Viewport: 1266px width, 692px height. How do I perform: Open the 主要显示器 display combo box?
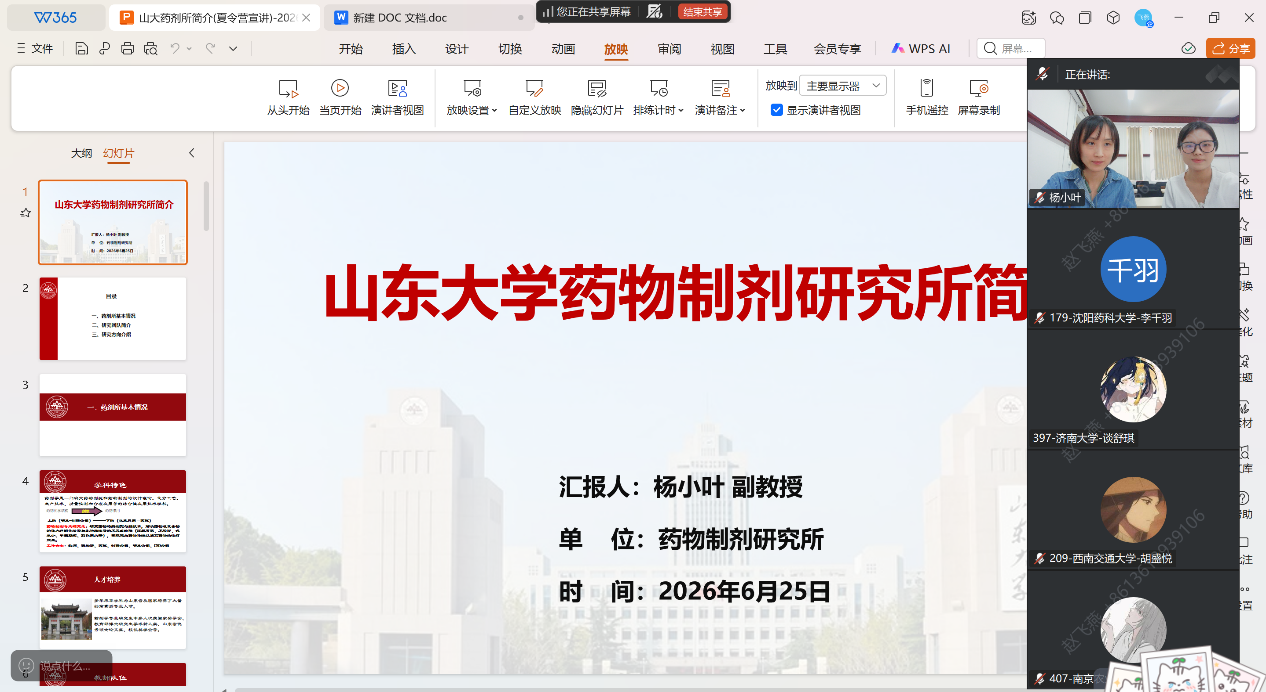coord(843,86)
